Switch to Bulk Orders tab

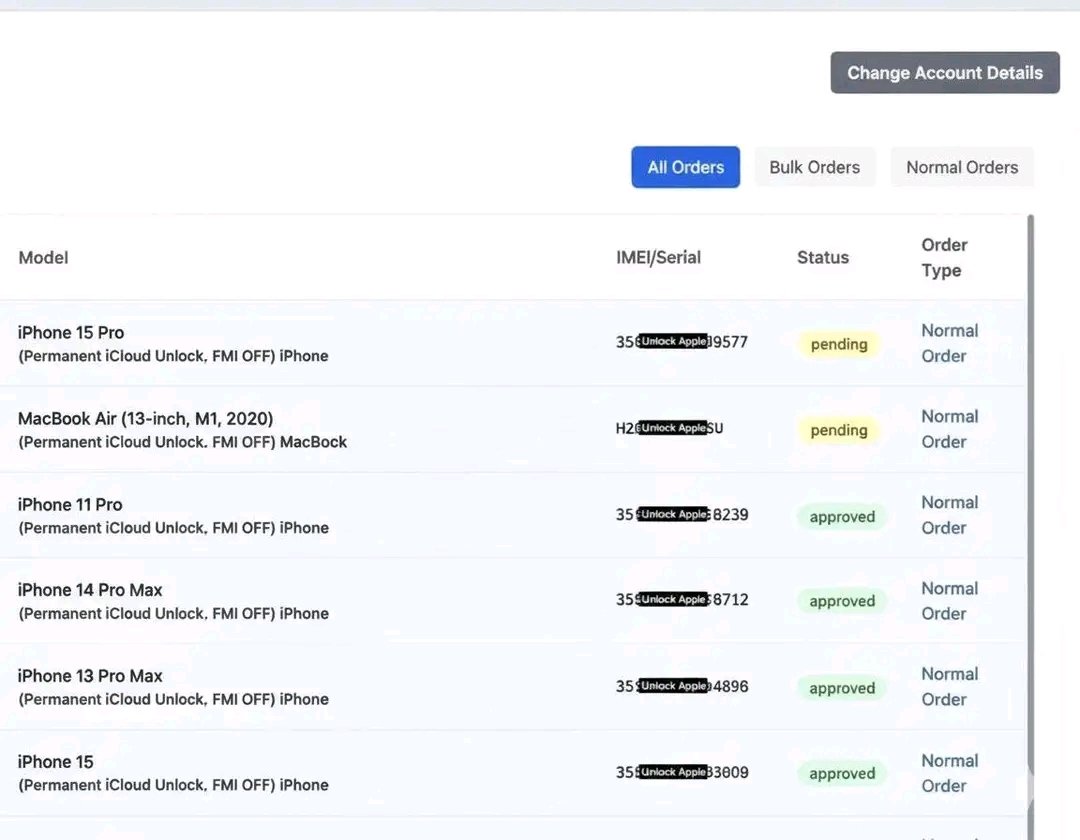click(814, 167)
